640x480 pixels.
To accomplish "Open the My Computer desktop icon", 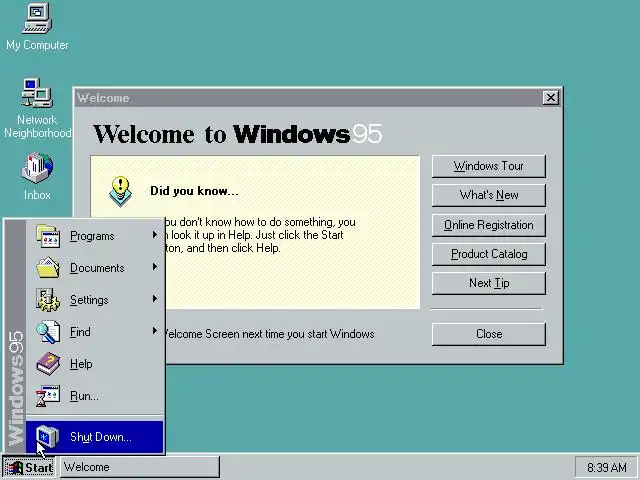I will coord(37,27).
